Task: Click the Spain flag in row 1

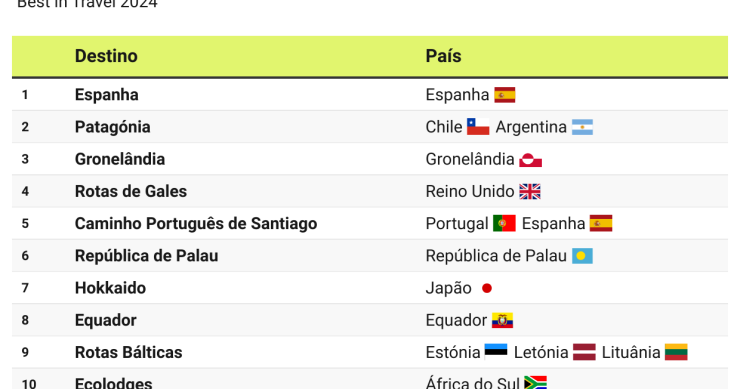Action: tap(505, 95)
